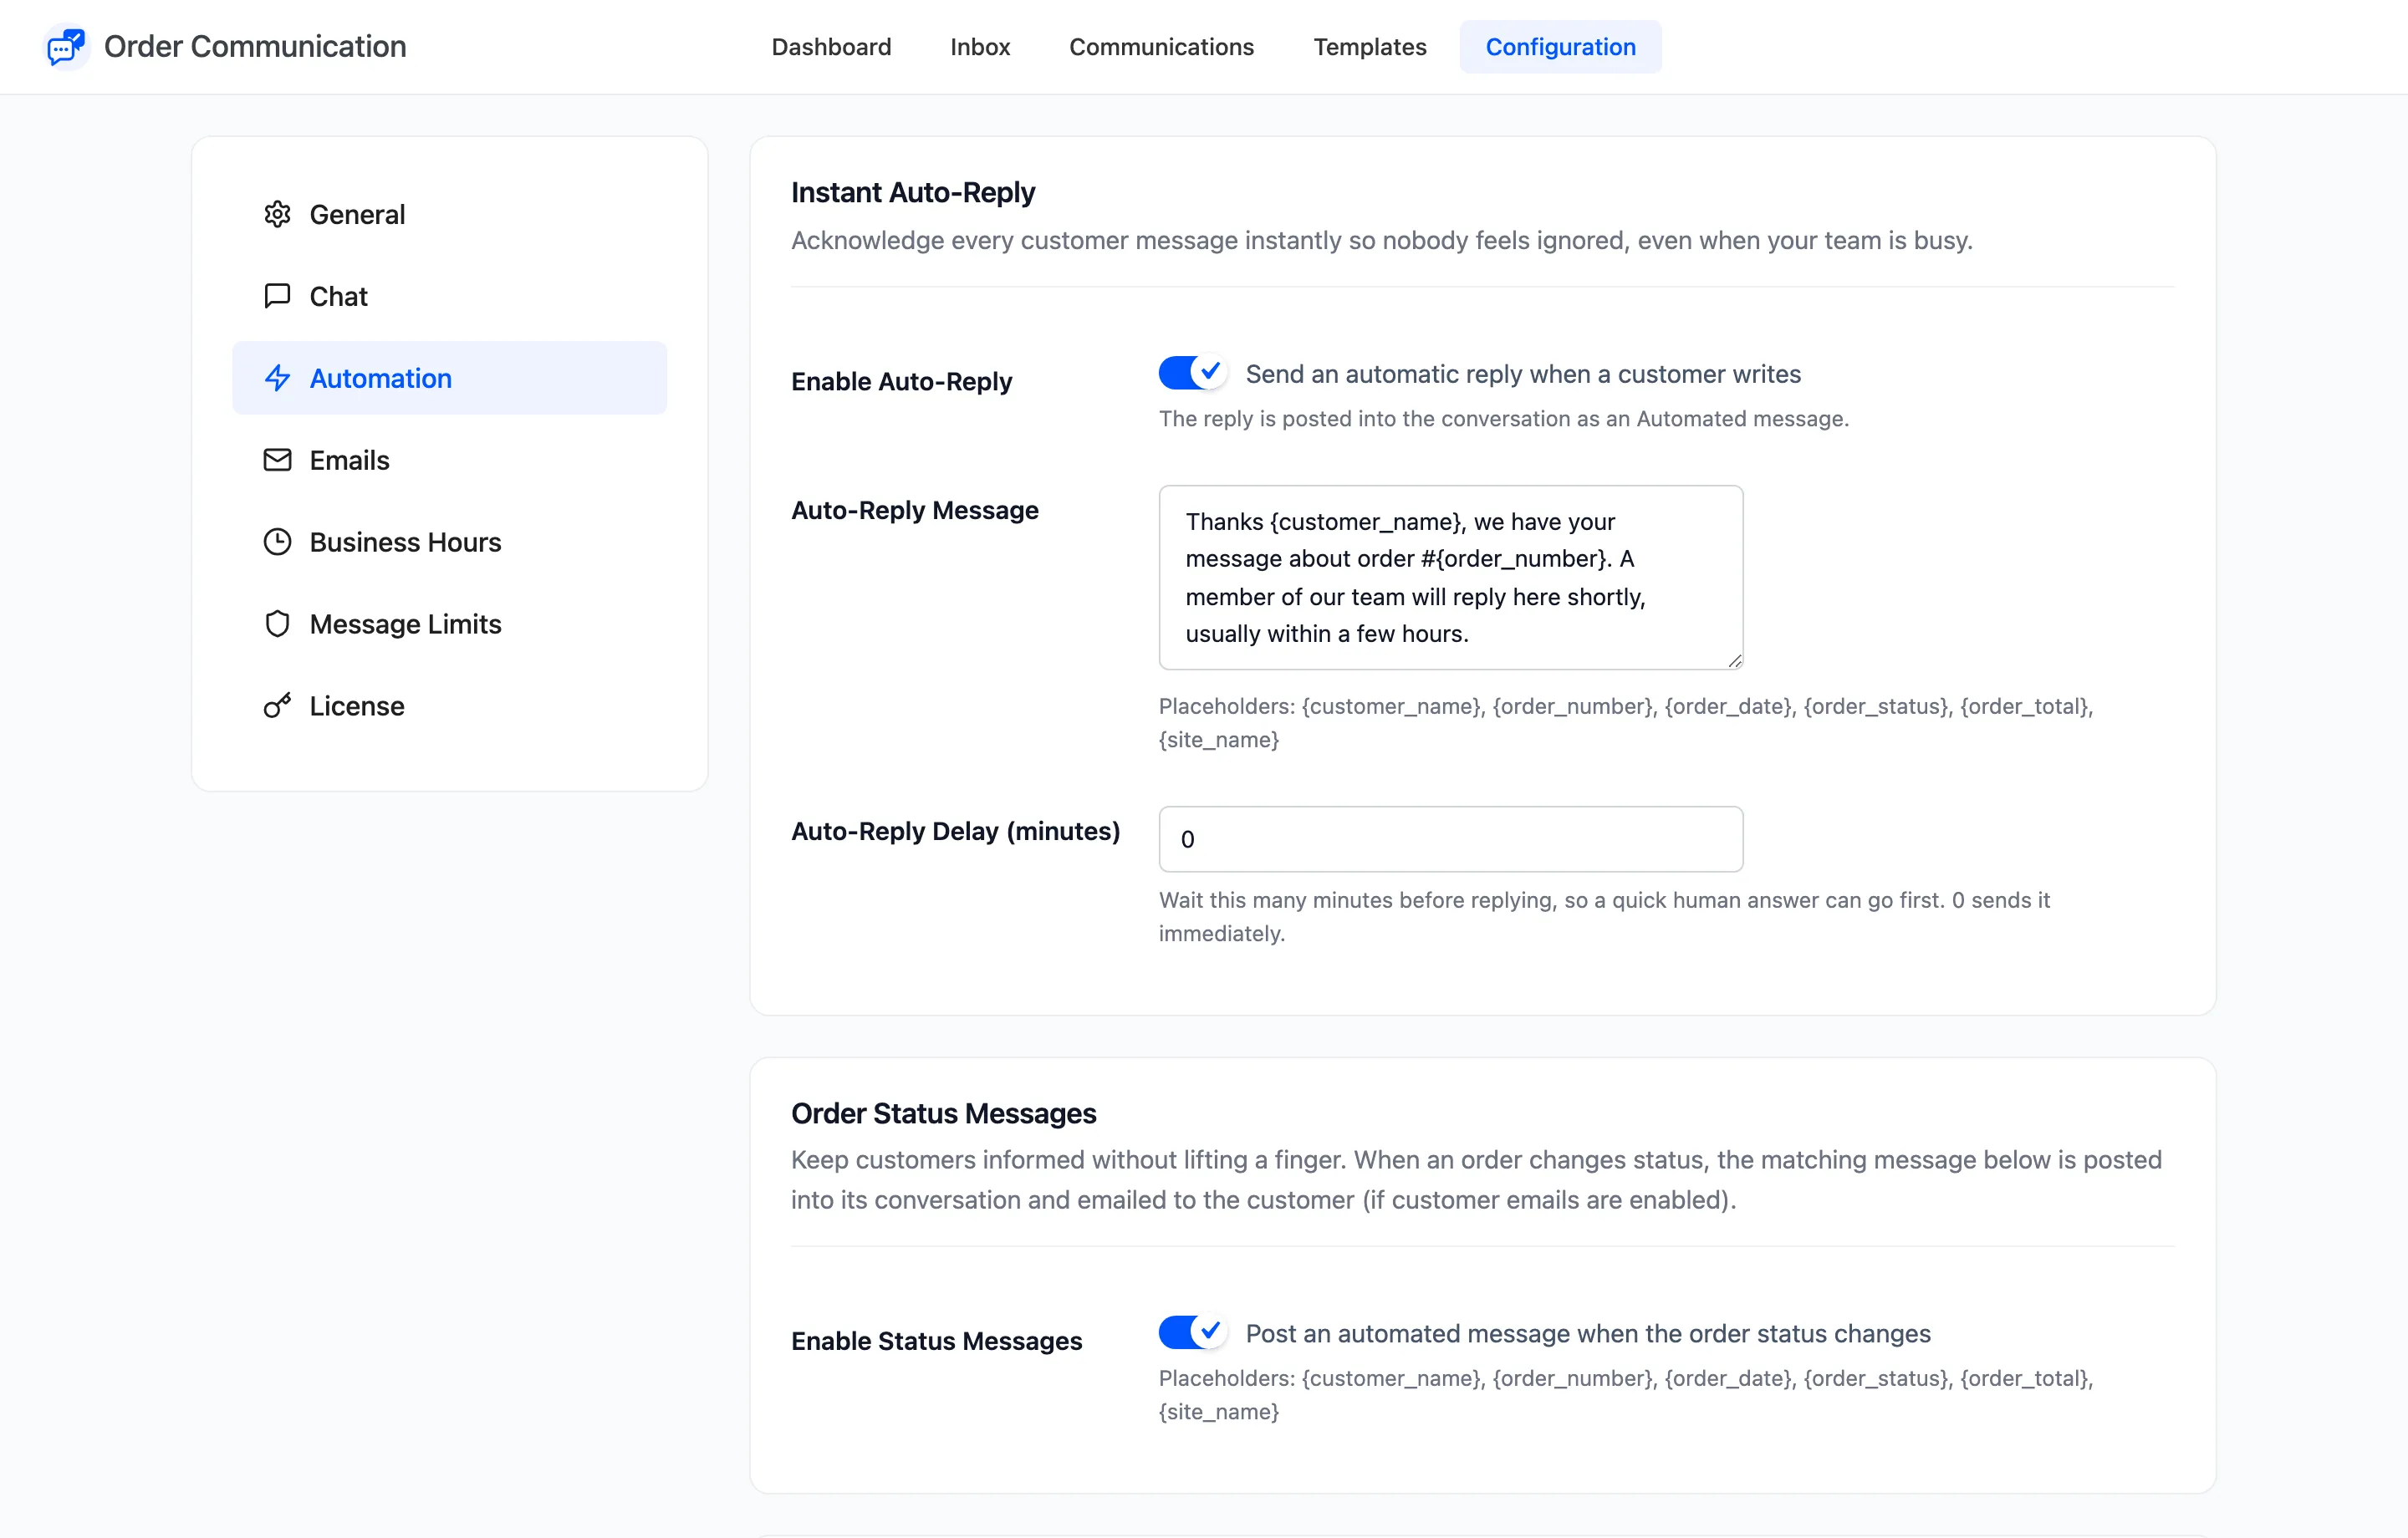Click the Auto-Reply Message label
2408x1538 pixels.
click(x=914, y=510)
